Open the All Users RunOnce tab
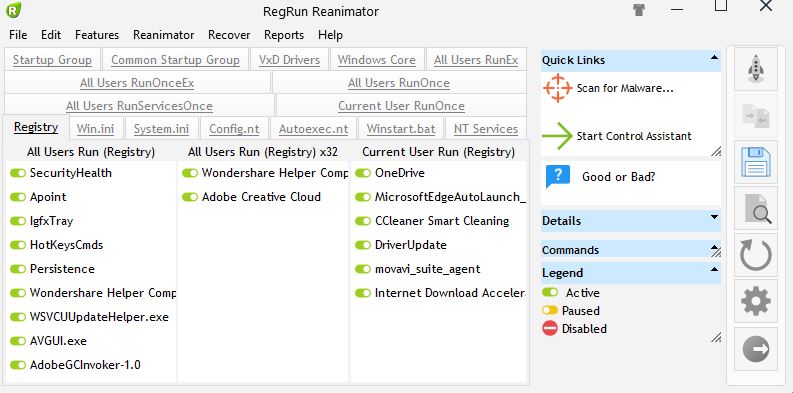Image resolution: width=793 pixels, height=393 pixels. click(x=399, y=83)
